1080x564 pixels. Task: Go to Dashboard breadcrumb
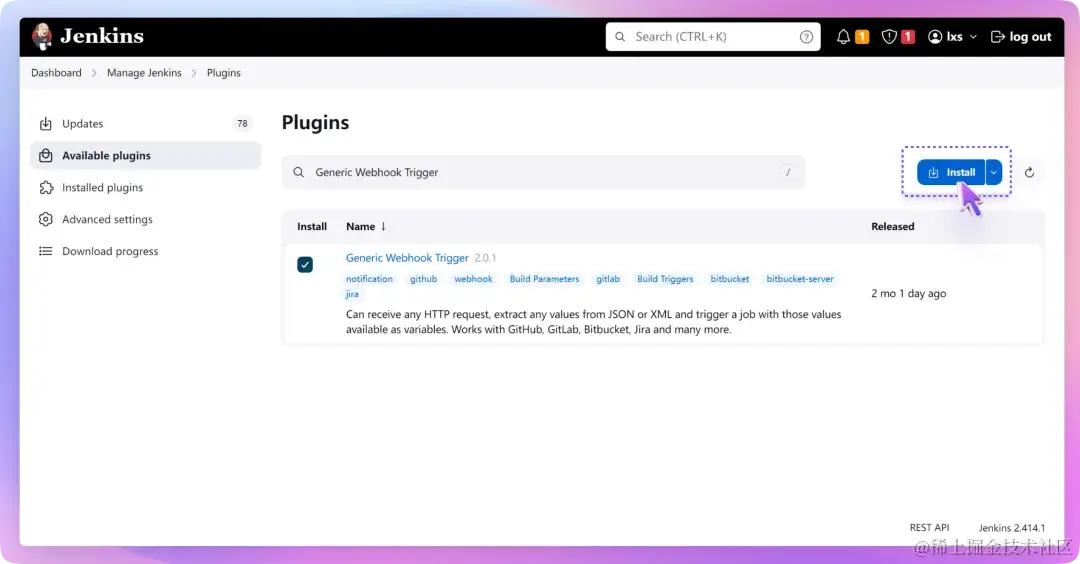56,73
